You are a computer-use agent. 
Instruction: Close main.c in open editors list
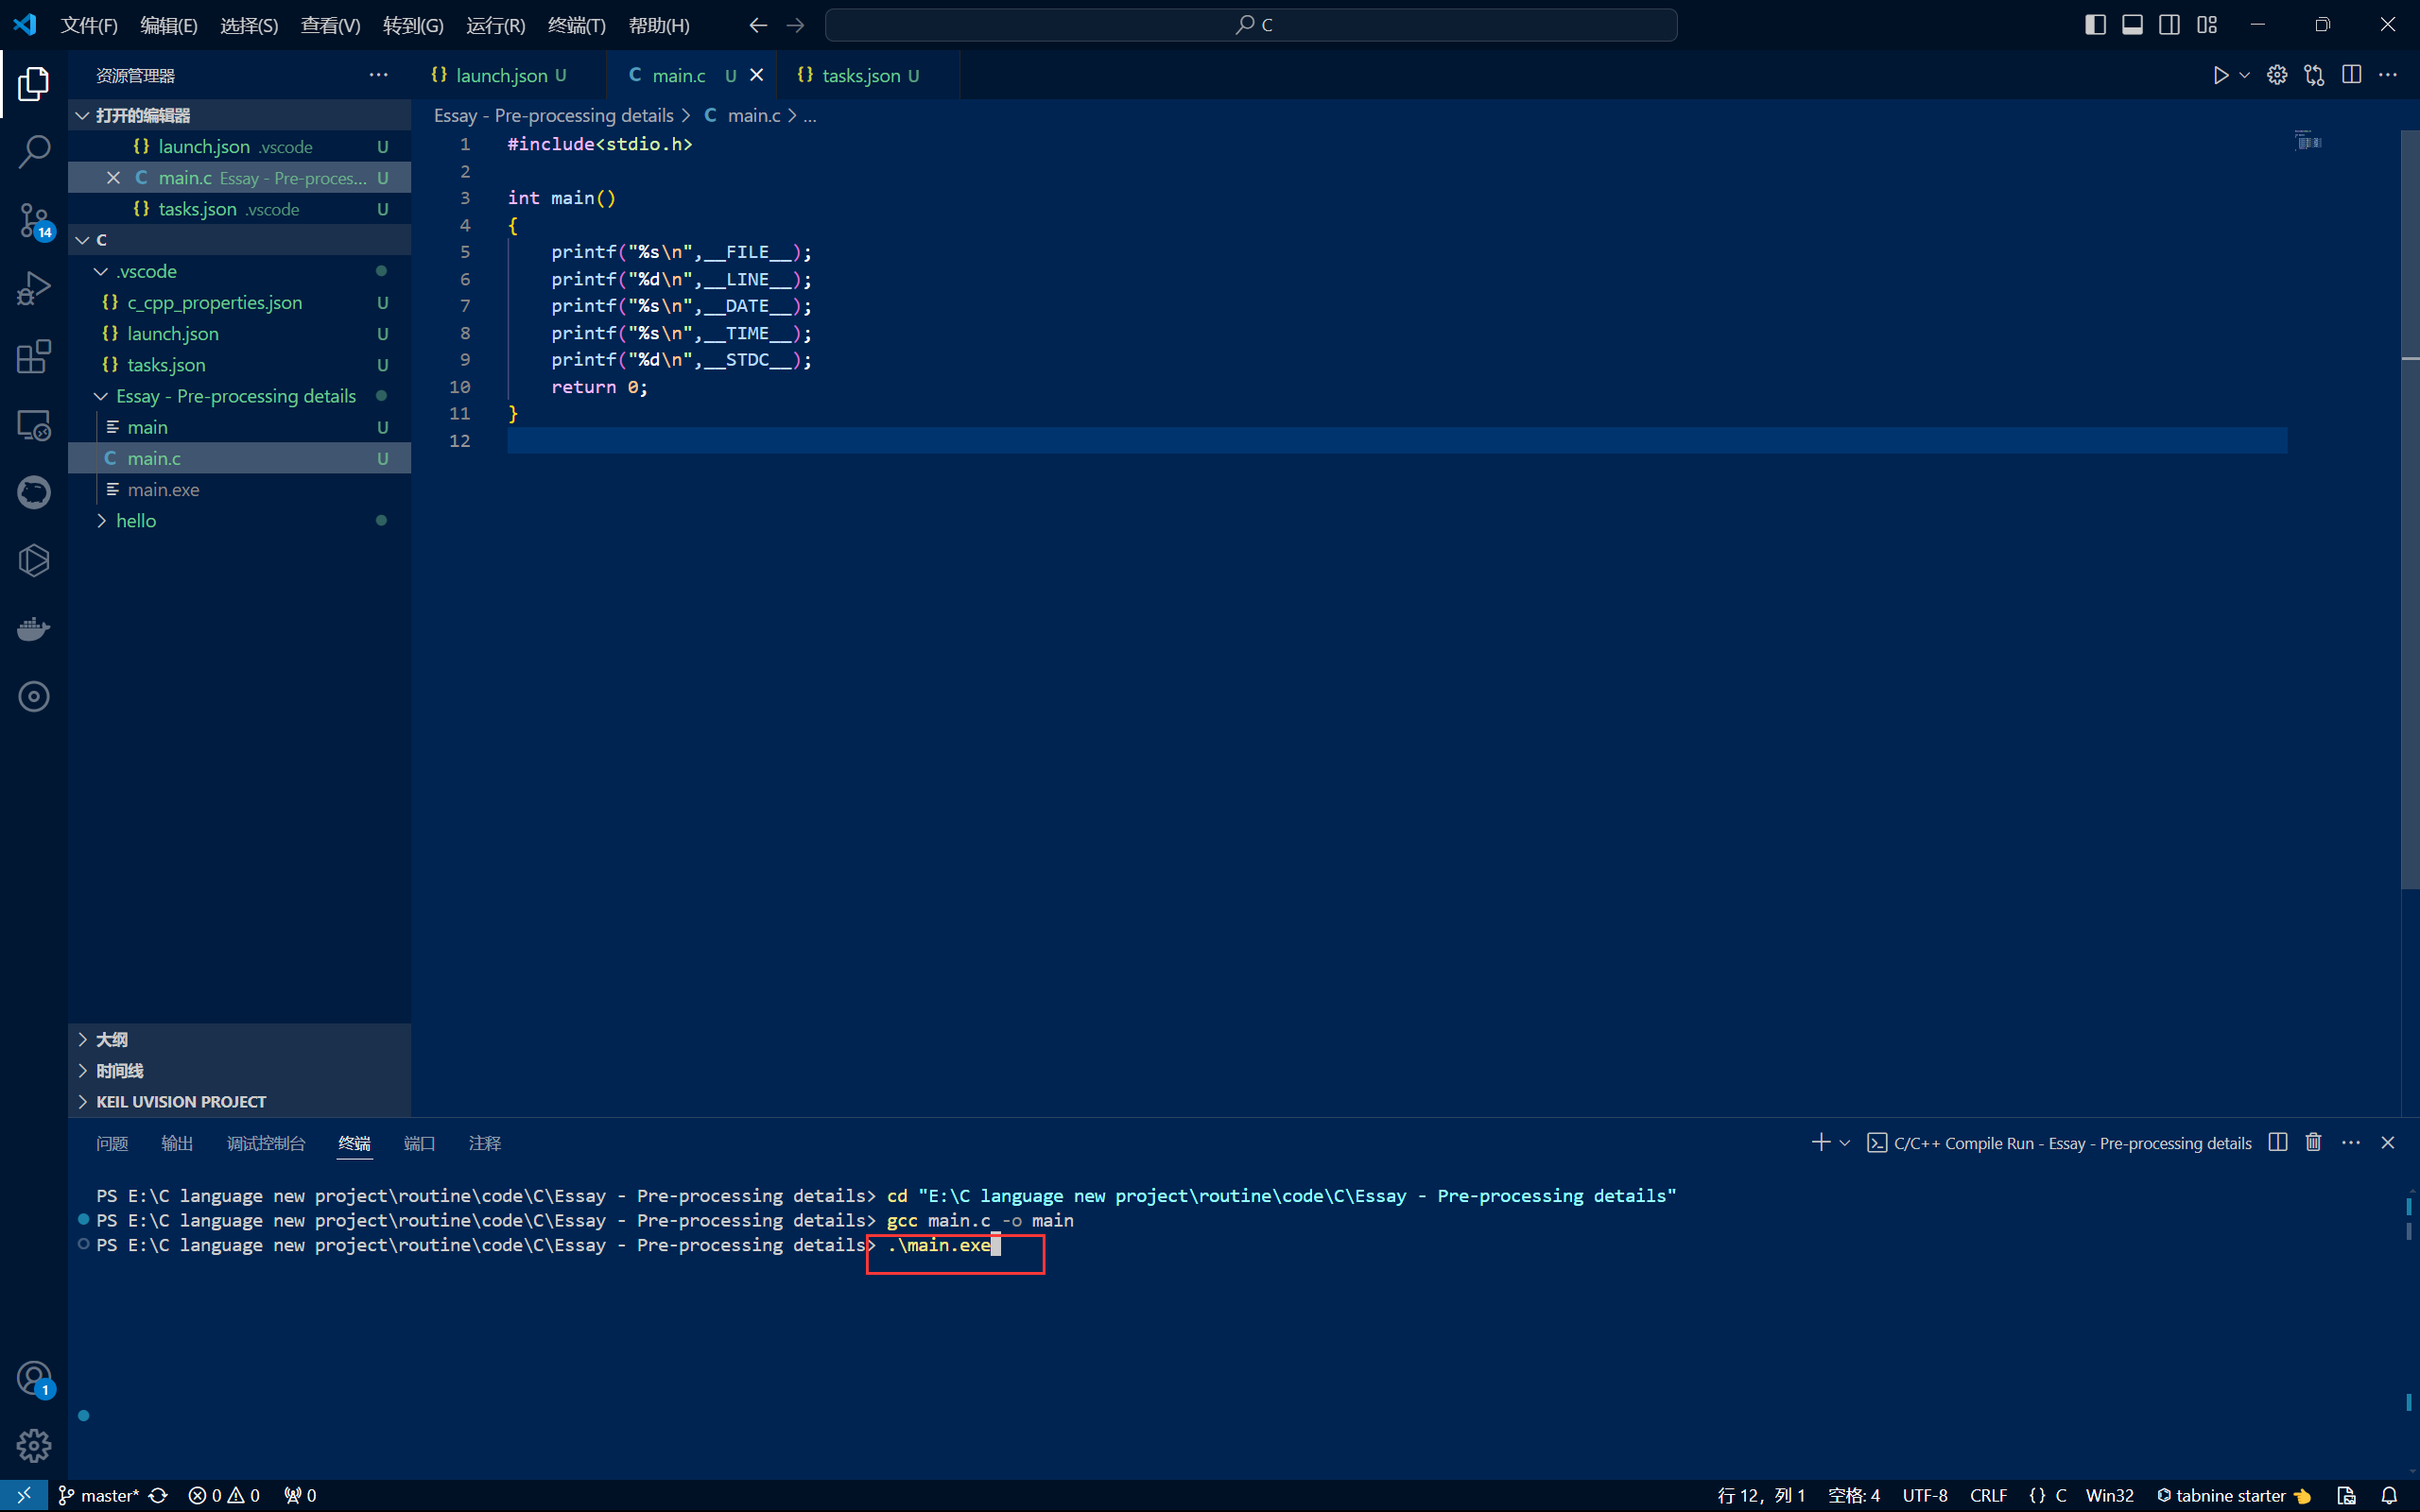113,178
